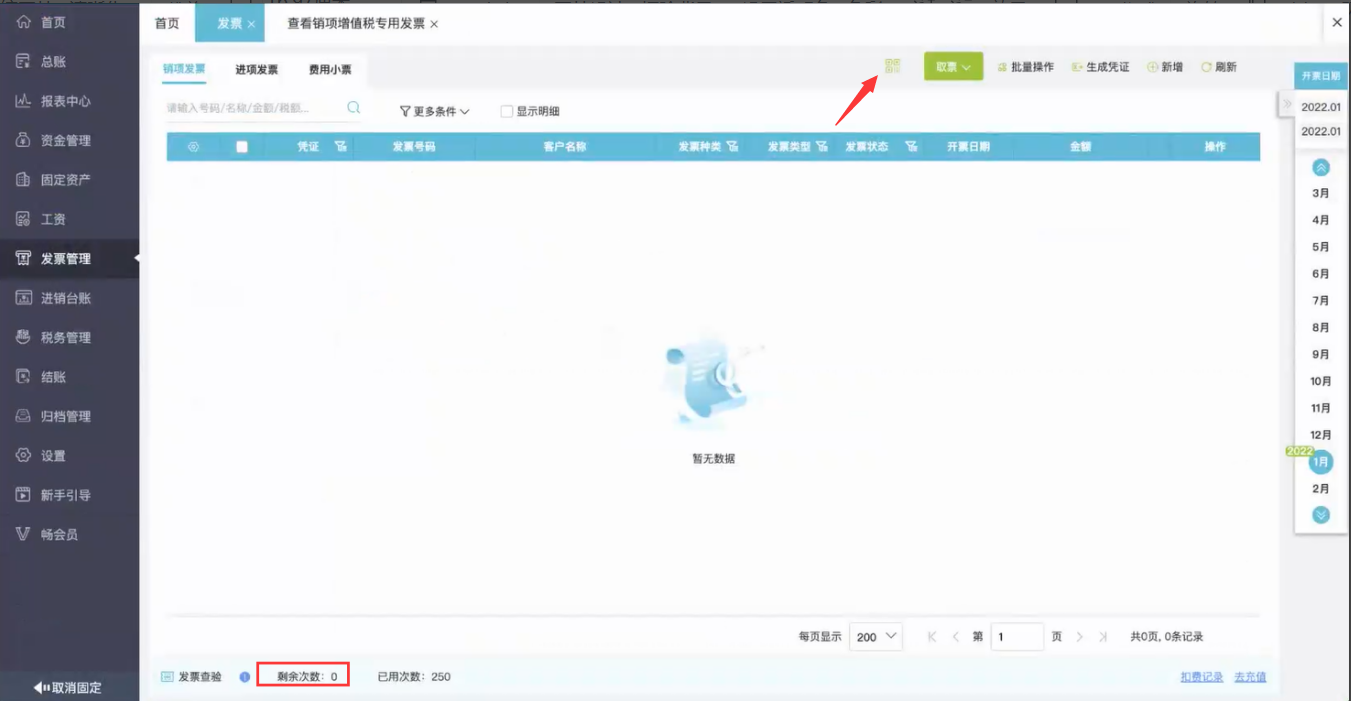
Task: Open 设置 in sidebar
Action: pos(69,456)
